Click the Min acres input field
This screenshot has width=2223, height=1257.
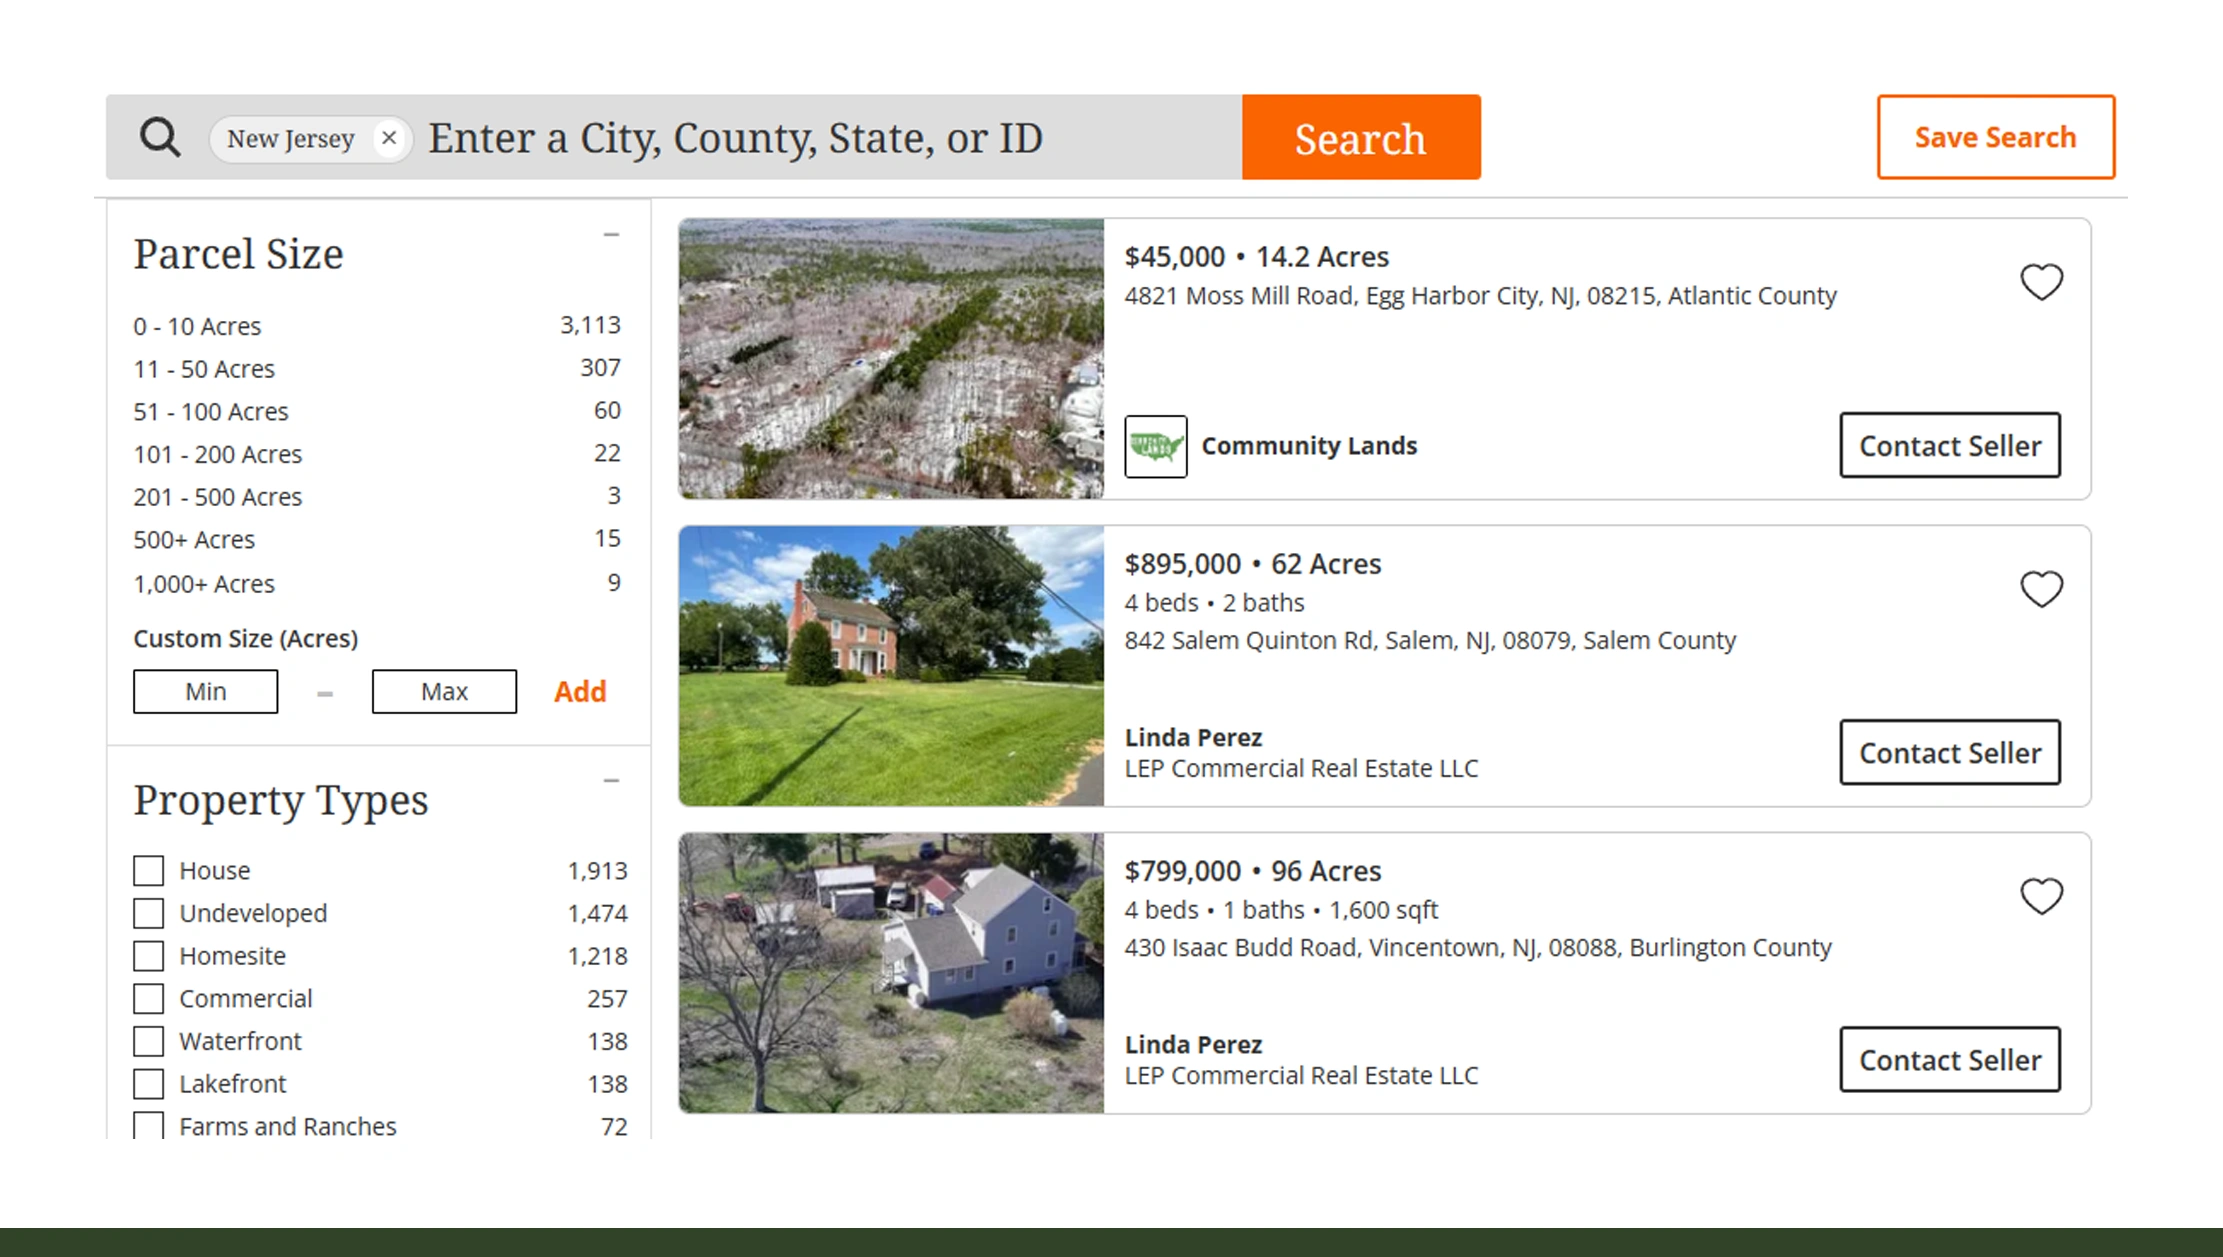(206, 692)
